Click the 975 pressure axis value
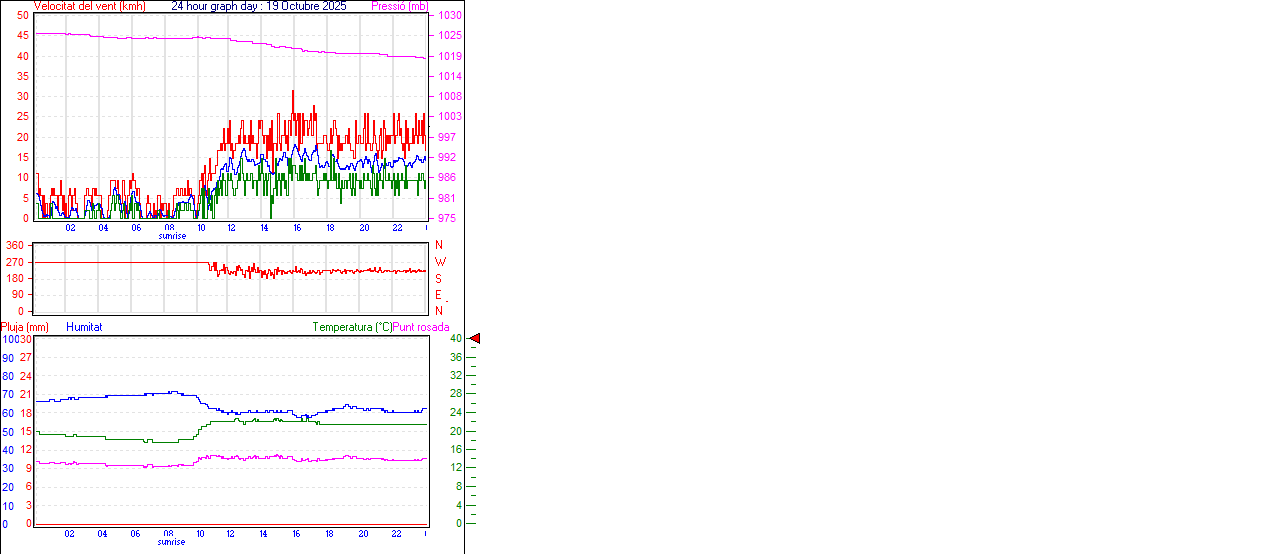This screenshot has width=1280, height=554. (x=446, y=218)
